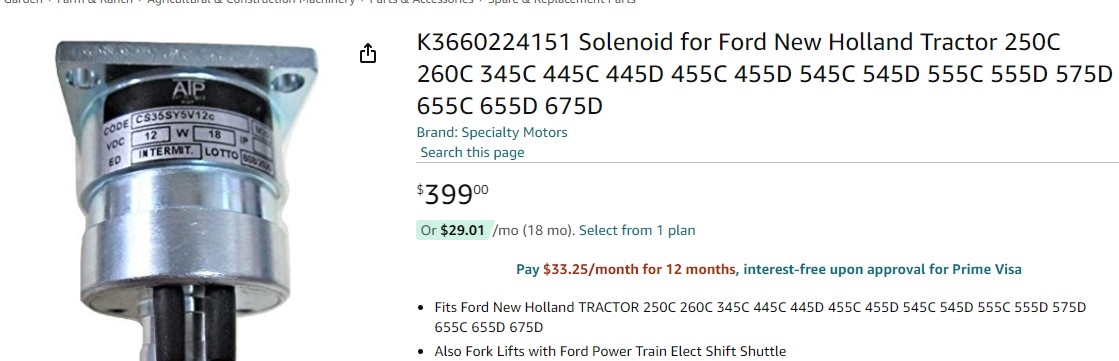Click the Pay $33.25/month for 12 months offer
Image resolution: width=1119 pixels, height=361 pixels.
point(625,269)
